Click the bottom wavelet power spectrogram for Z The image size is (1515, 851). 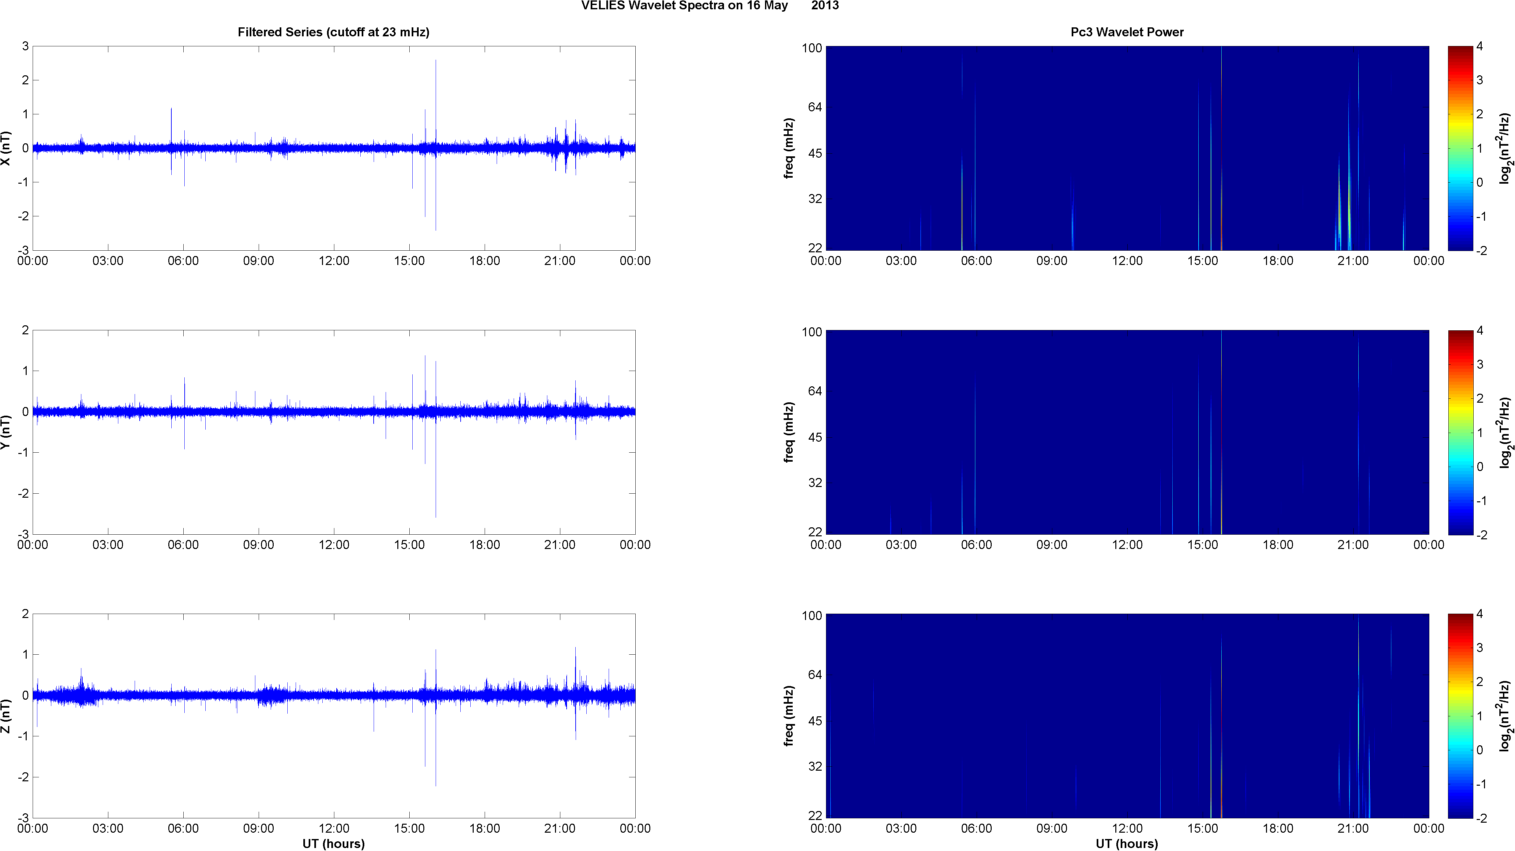pyautogui.click(x=1127, y=716)
